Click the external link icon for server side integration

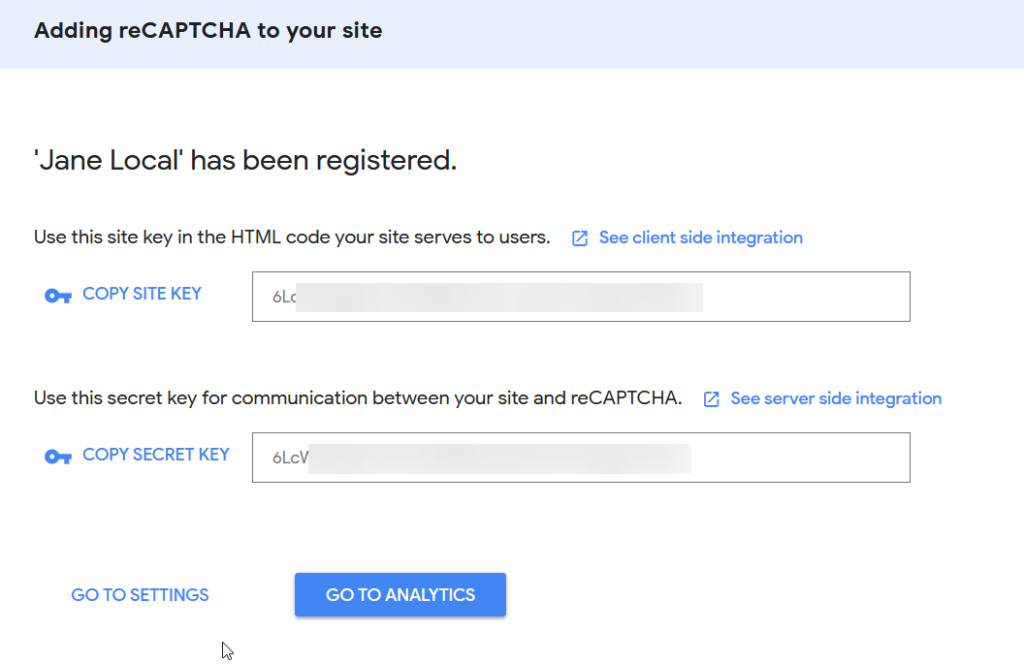pos(711,399)
